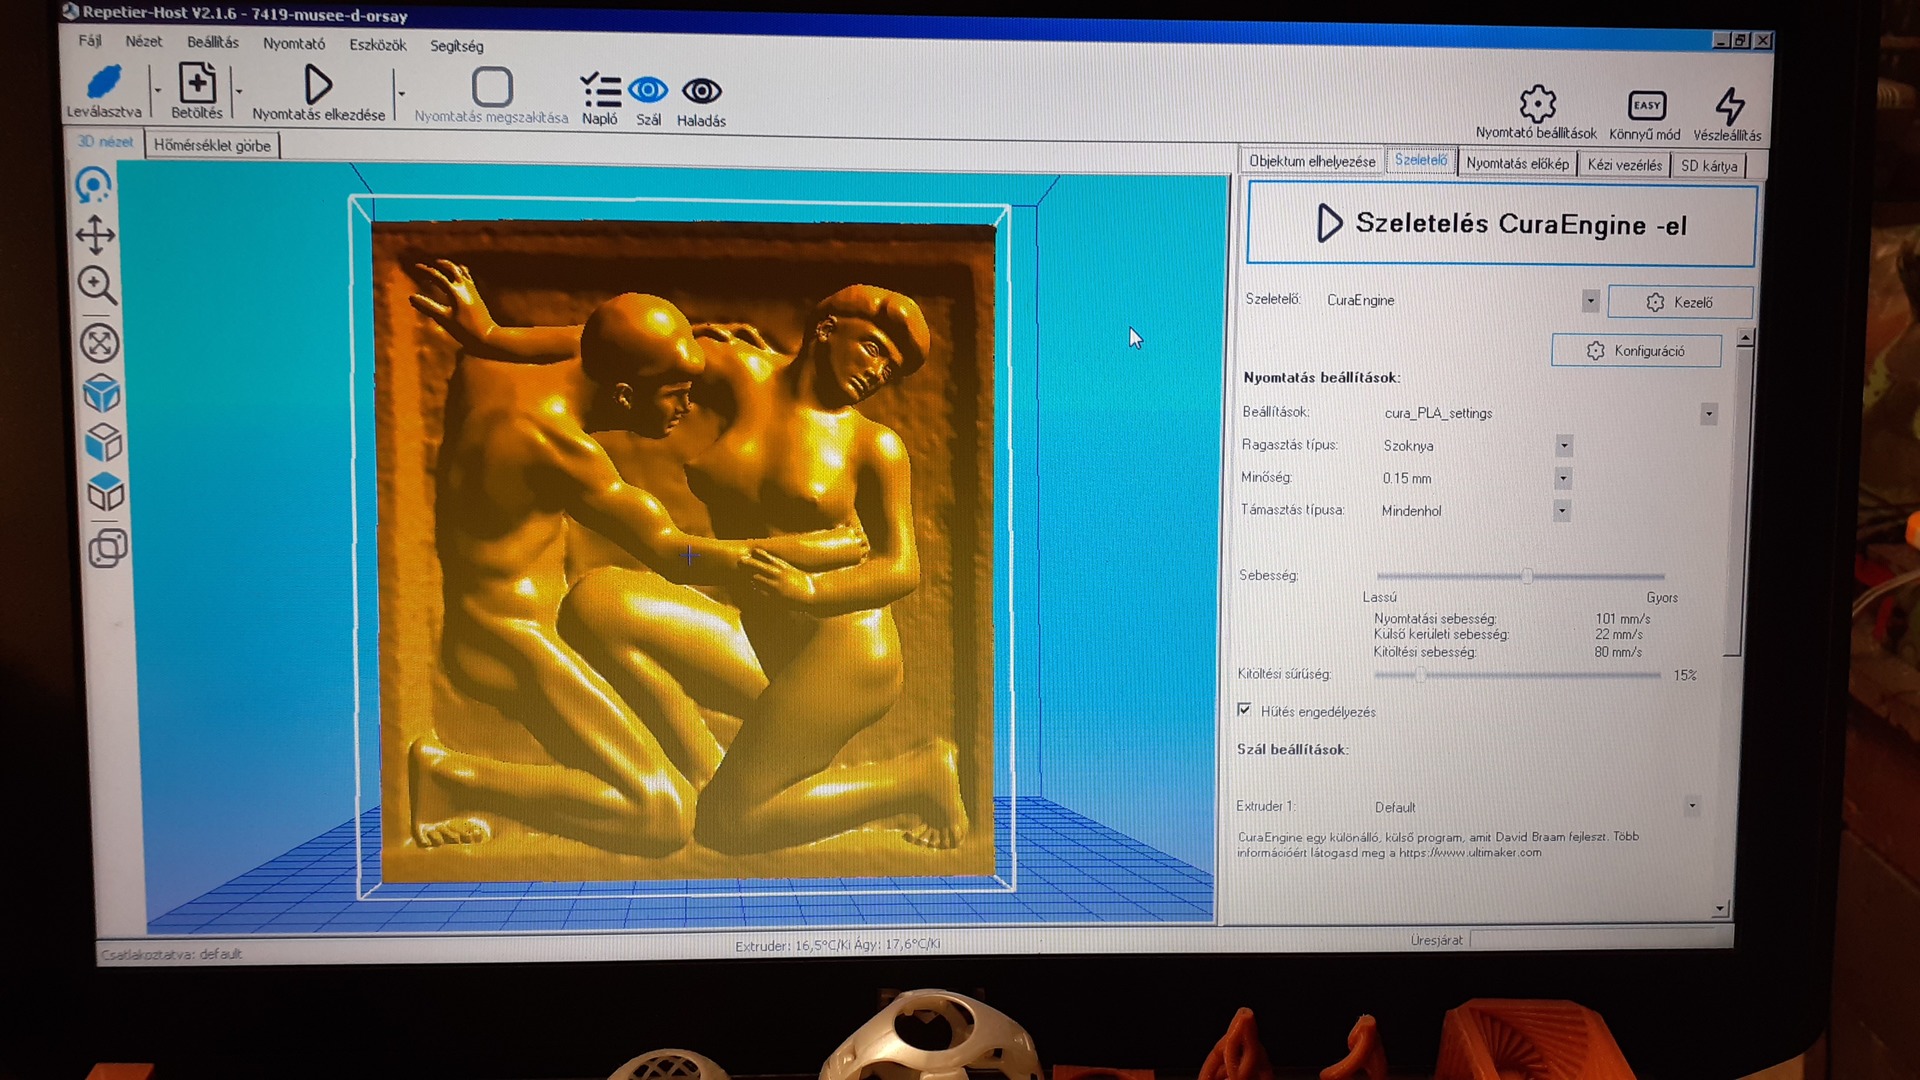Switch to the 3D nézet tab
The width and height of the screenshot is (1920, 1080).
coord(105,142)
